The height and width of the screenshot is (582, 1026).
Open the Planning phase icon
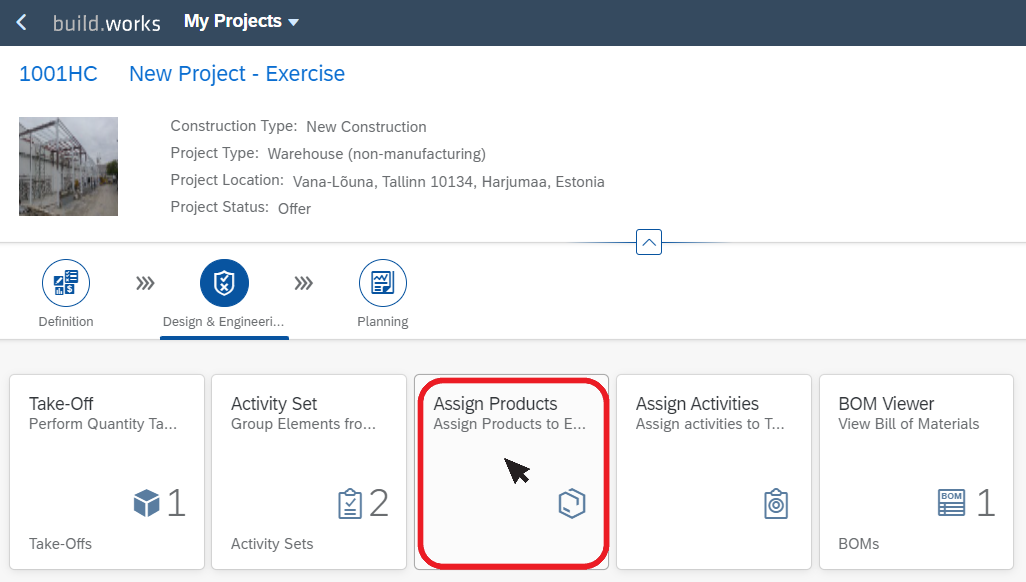[383, 283]
